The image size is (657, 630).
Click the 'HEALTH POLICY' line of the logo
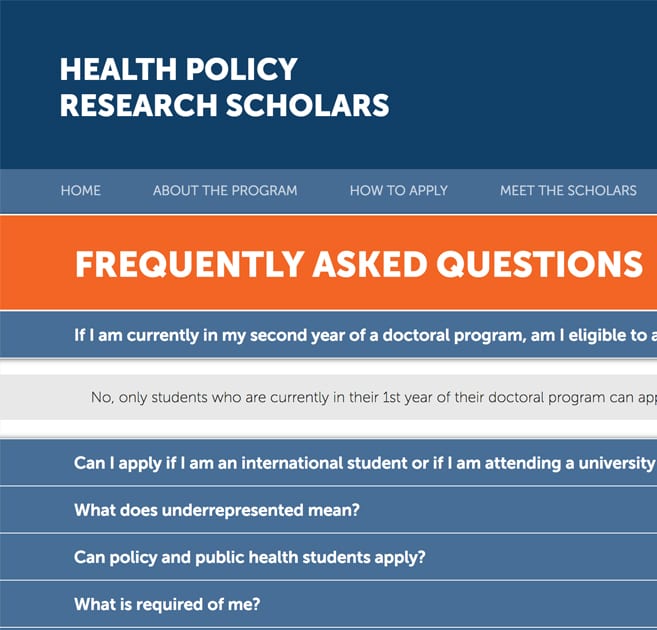coord(178,69)
